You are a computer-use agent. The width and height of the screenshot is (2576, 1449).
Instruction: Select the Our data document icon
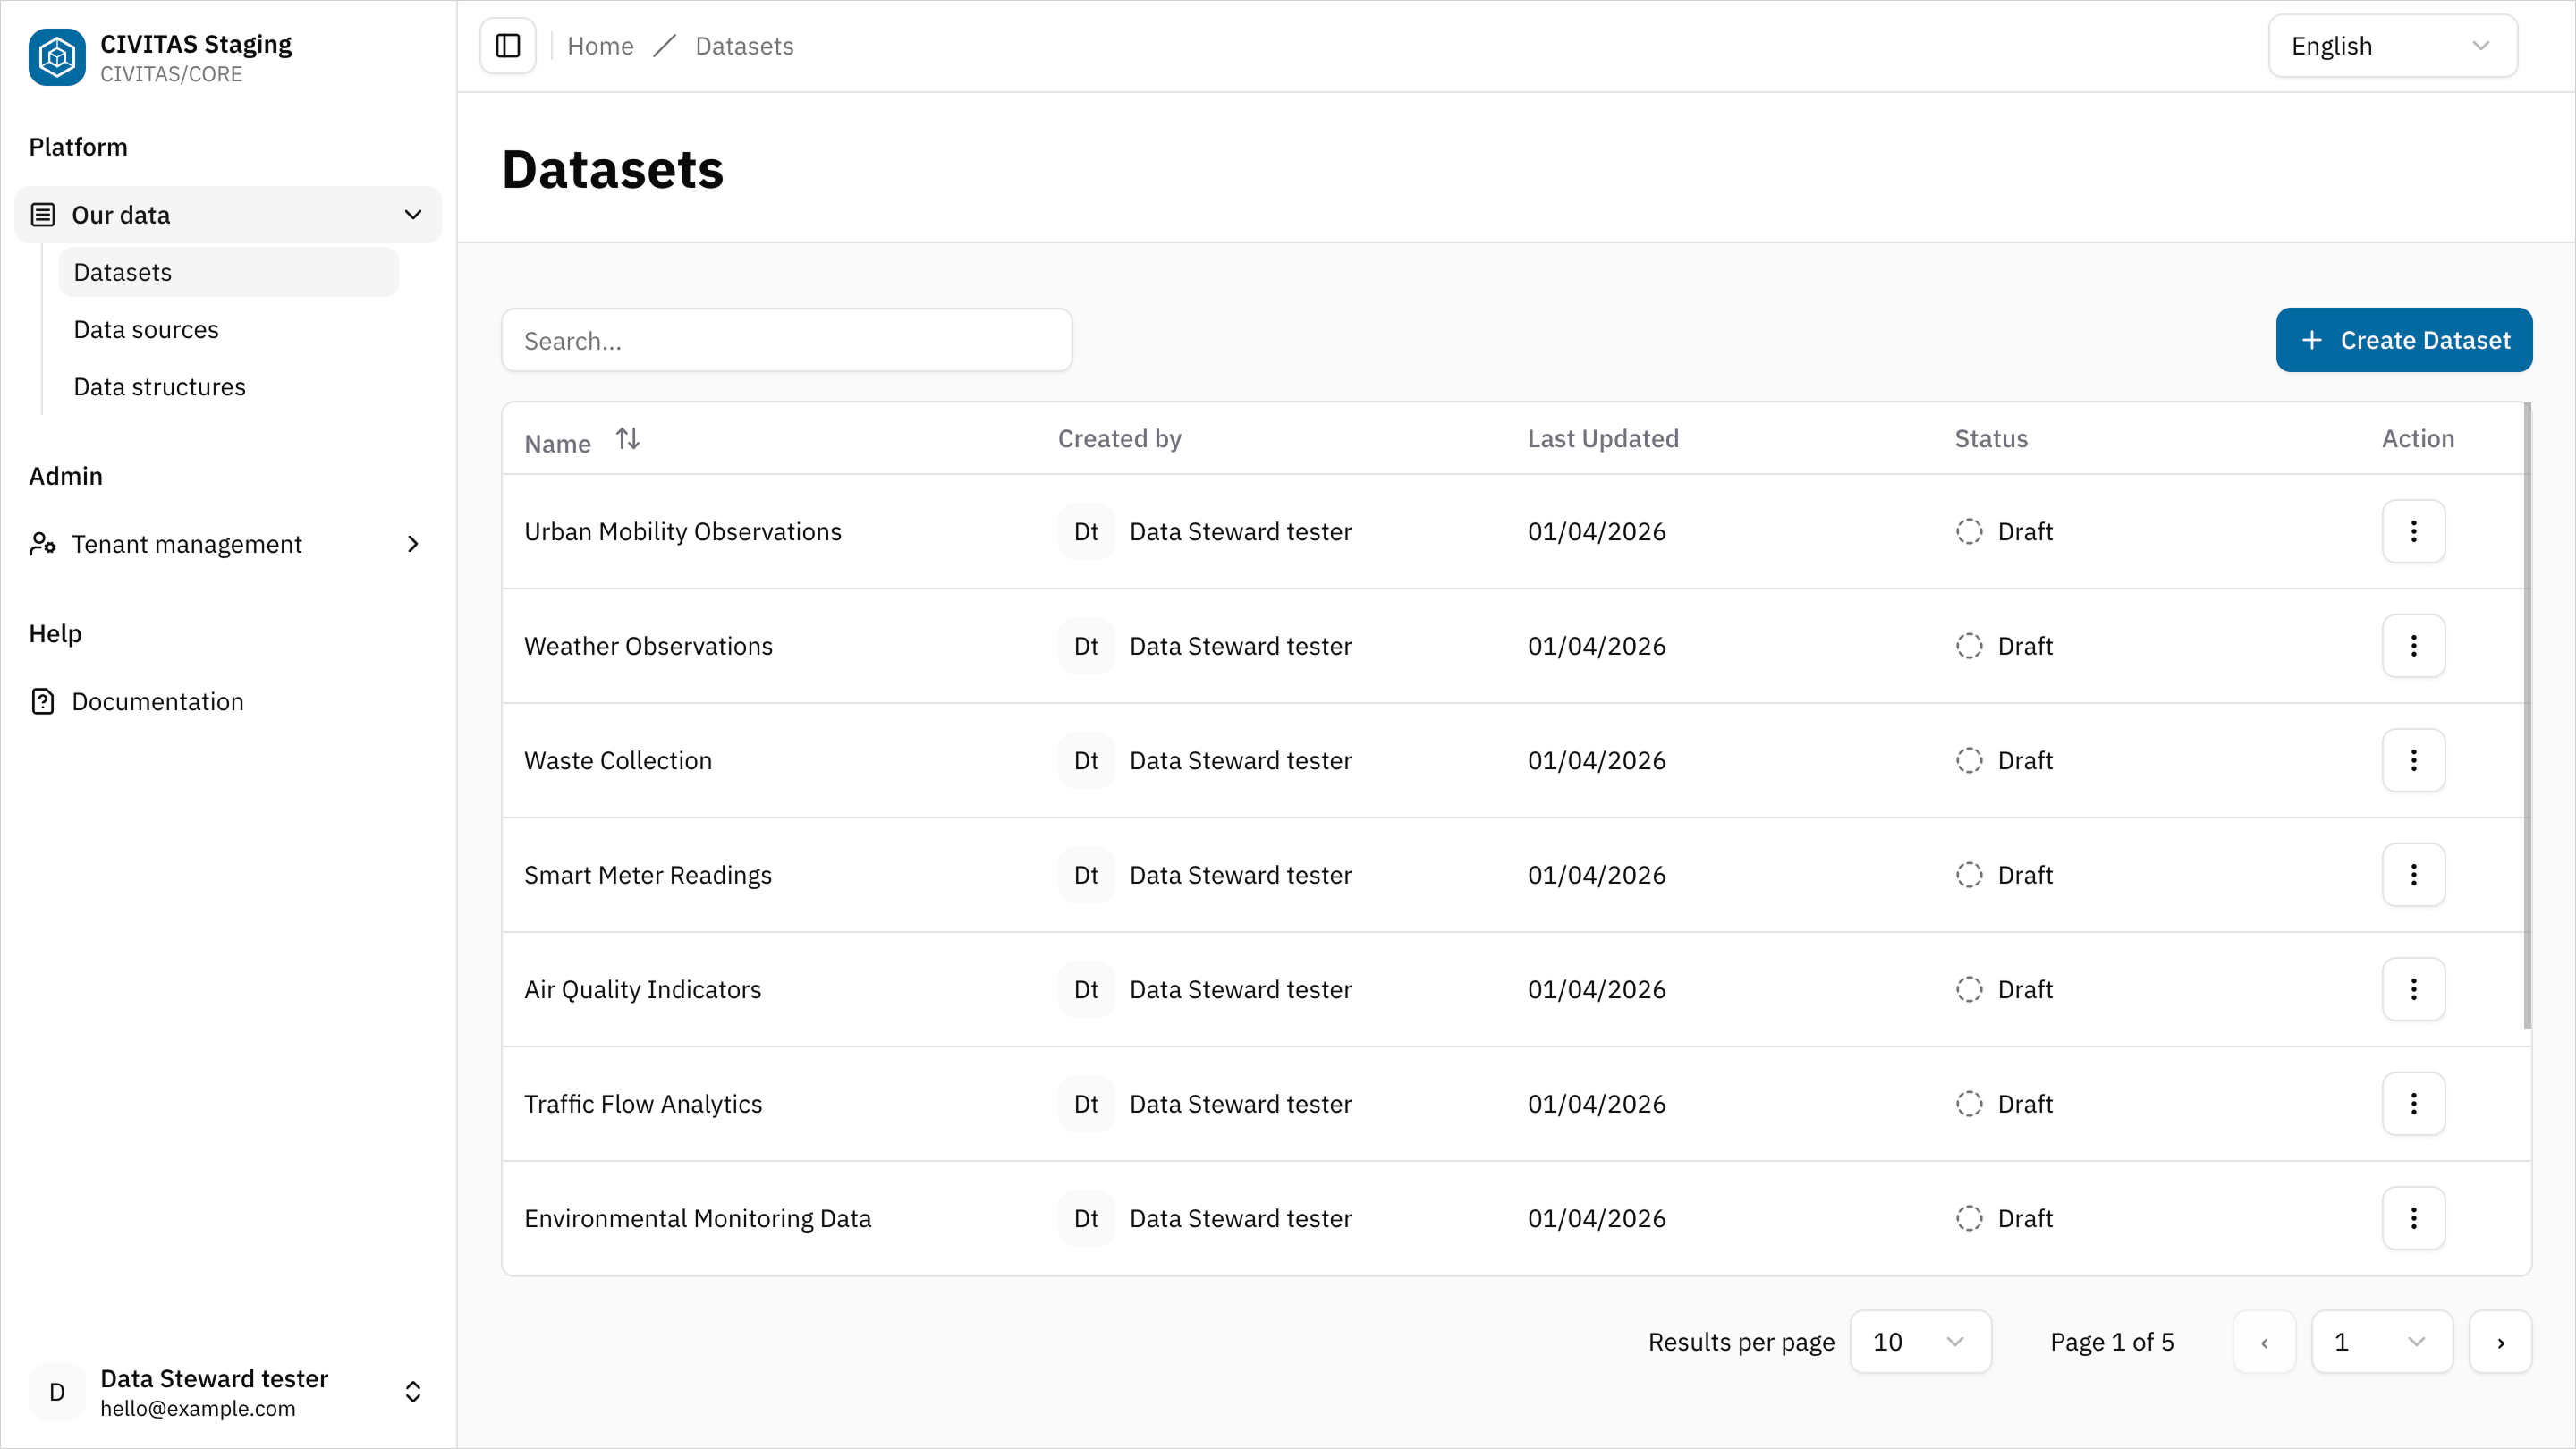41,214
